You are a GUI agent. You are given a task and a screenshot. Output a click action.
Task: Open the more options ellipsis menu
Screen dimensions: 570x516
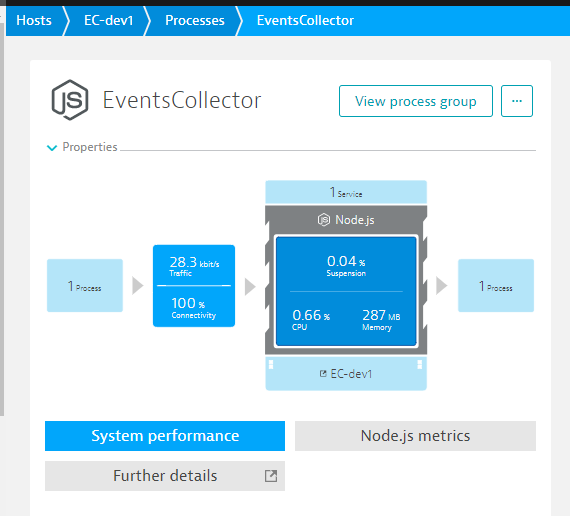pos(517,101)
